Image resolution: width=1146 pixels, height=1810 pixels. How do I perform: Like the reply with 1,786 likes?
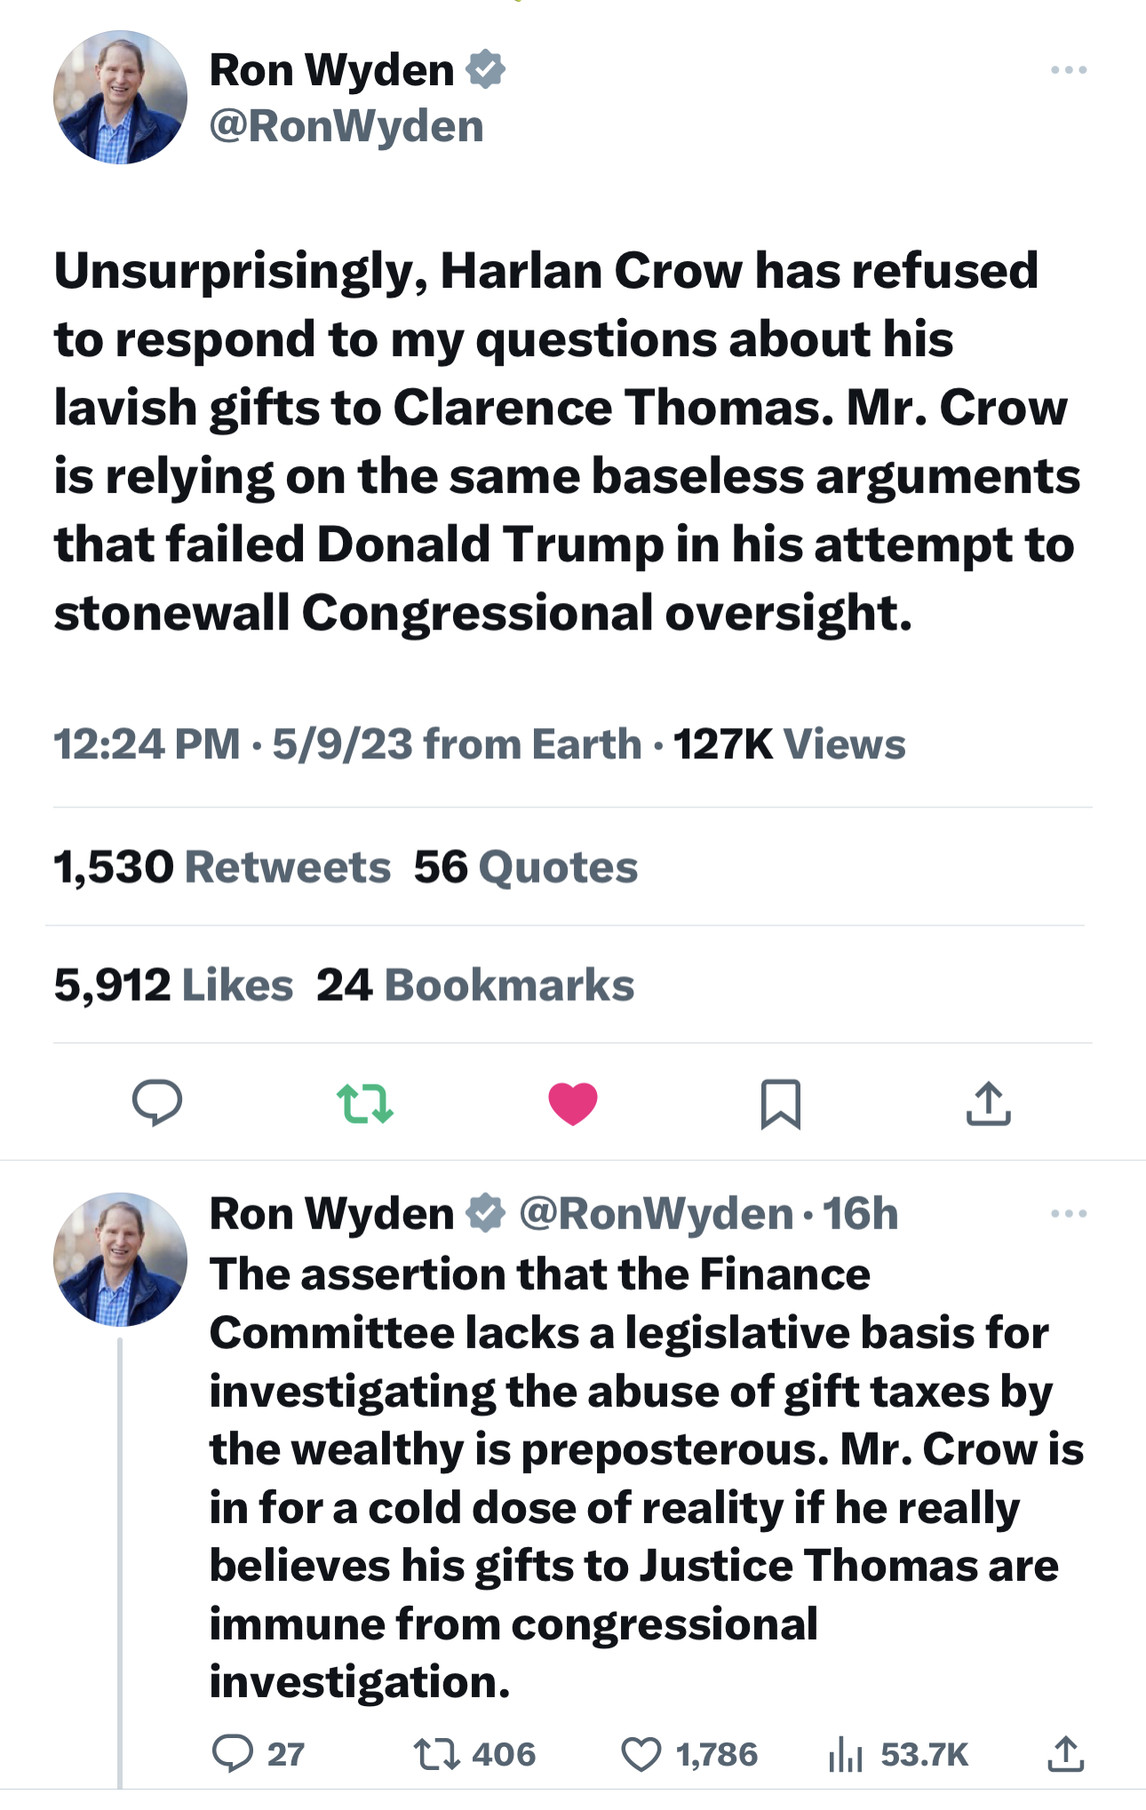pyautogui.click(x=641, y=1754)
